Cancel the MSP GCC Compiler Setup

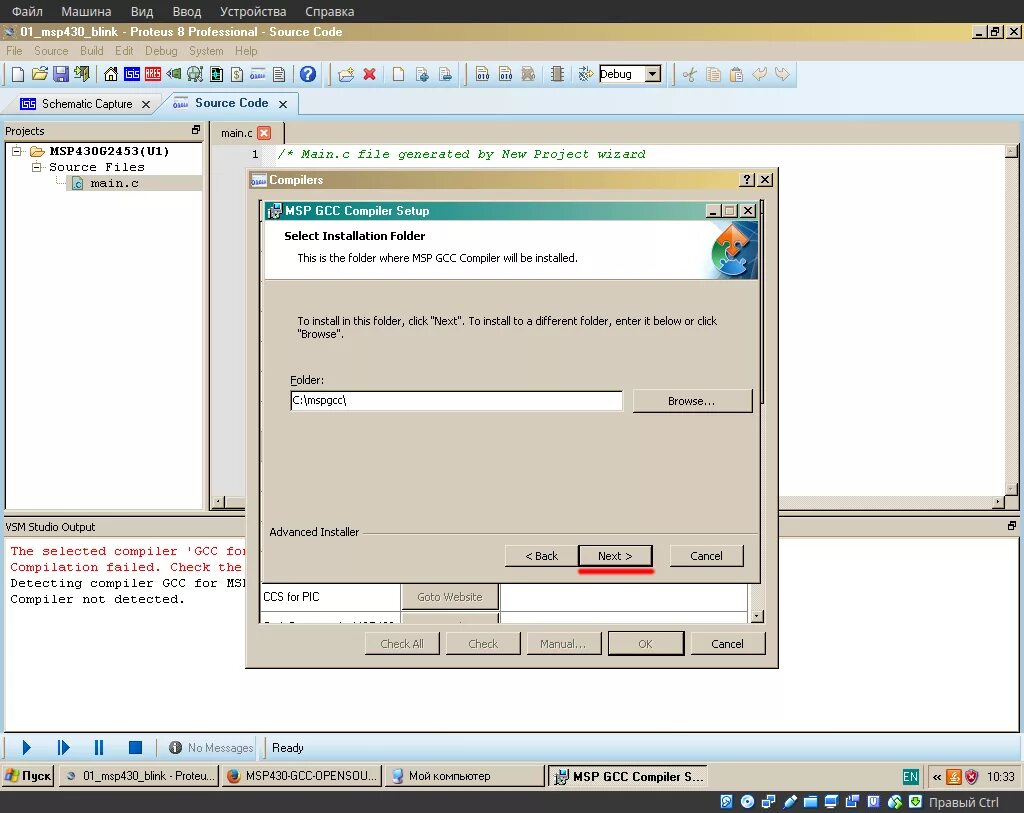[706, 556]
